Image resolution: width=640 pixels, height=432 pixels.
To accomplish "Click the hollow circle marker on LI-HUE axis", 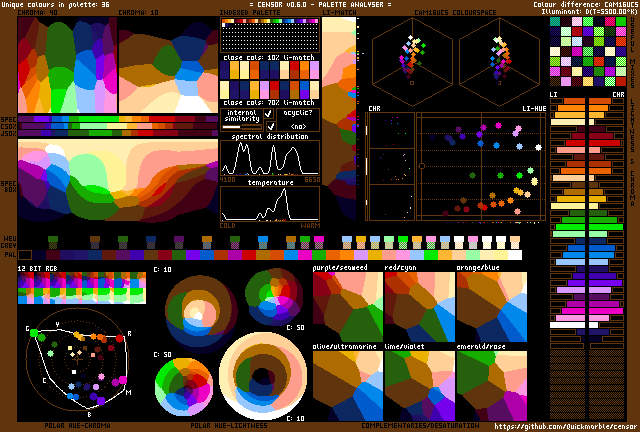I will point(422,166).
